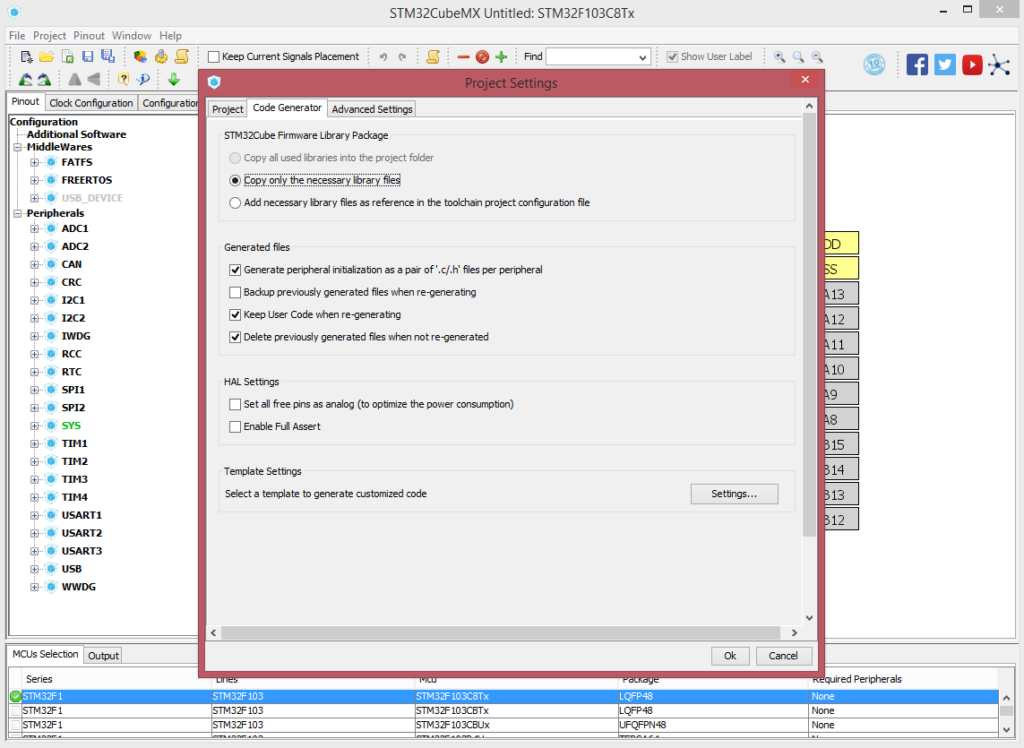Collapse the MiddleWares tree group
Viewport: 1024px width, 748px height.
tap(18, 147)
